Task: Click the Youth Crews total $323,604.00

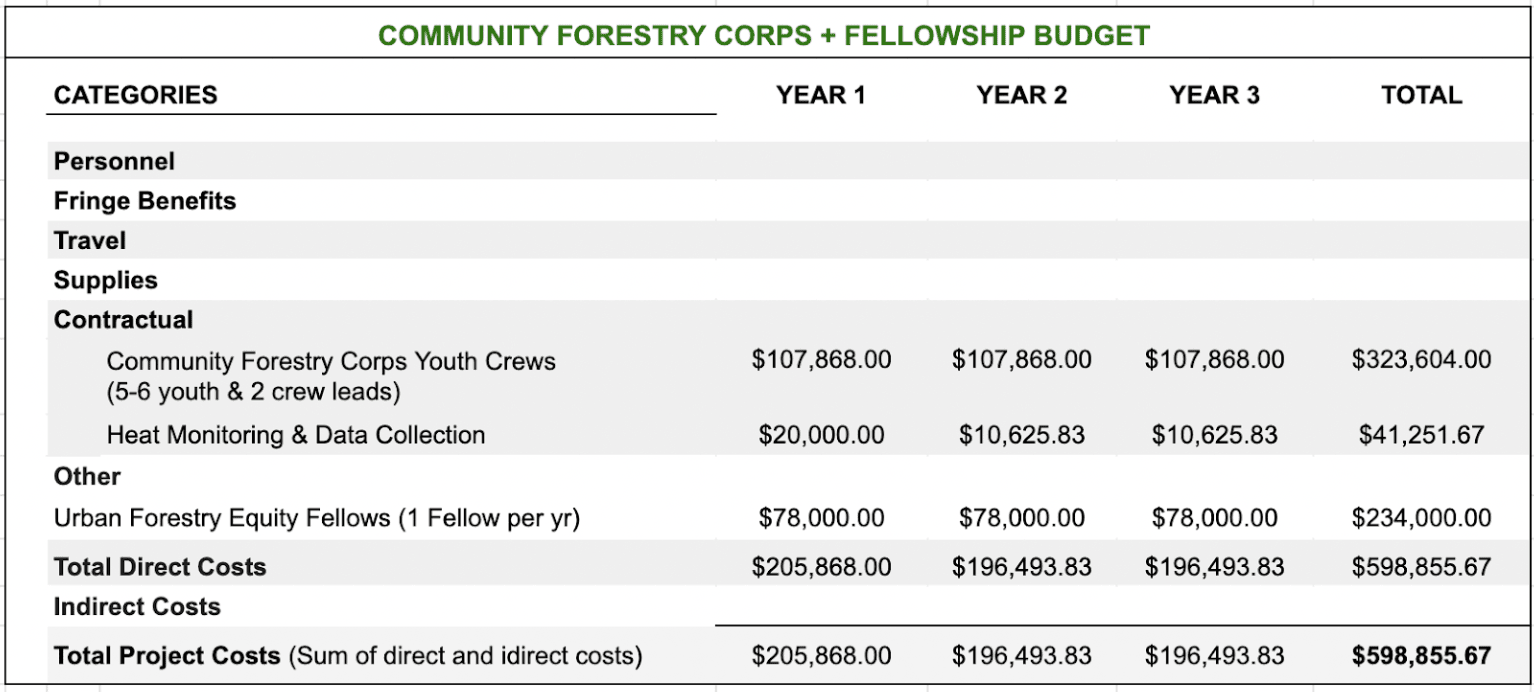Action: 1421,360
